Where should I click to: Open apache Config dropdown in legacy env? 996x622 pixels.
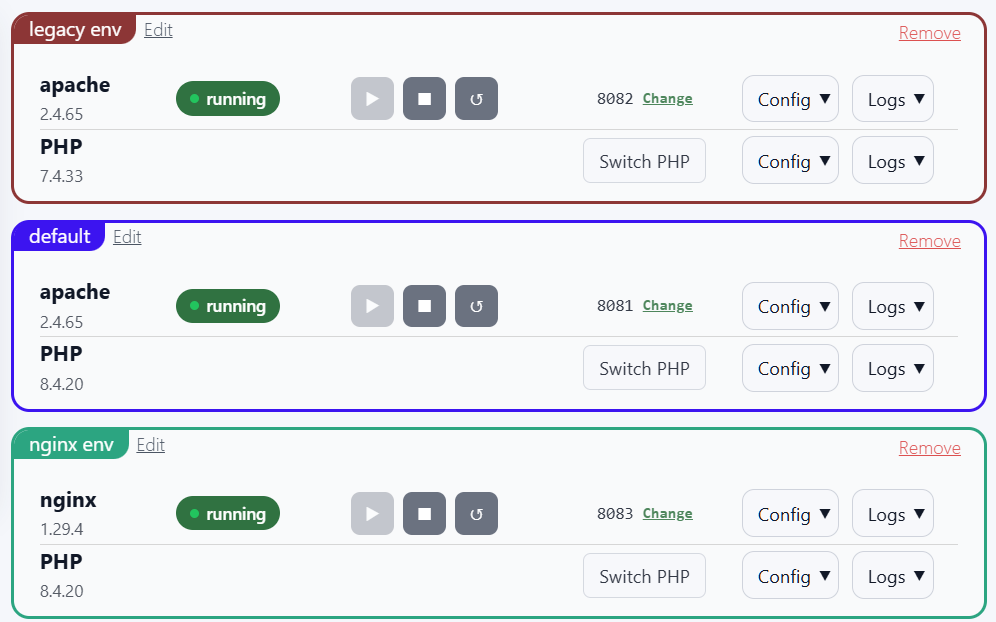tap(790, 98)
